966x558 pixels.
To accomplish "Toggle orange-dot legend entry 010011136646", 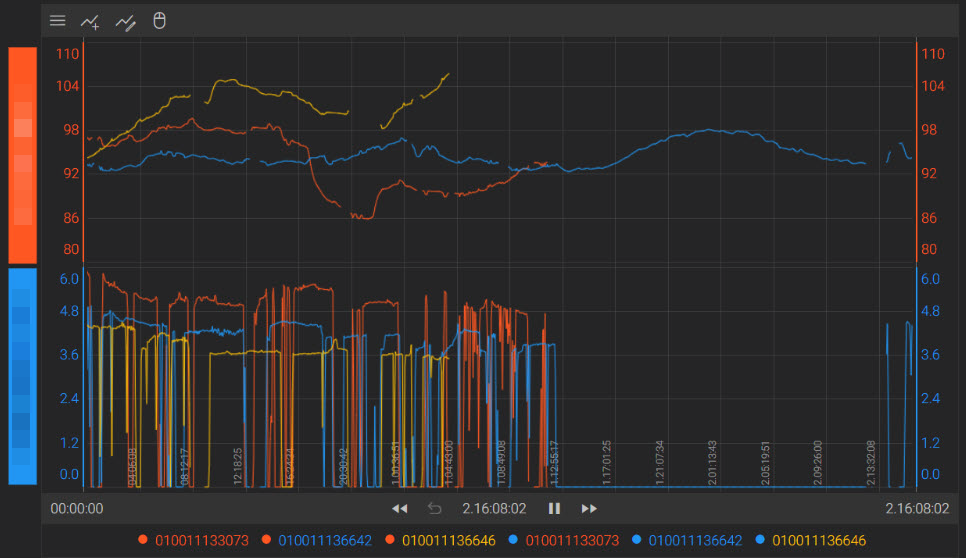I will point(440,541).
